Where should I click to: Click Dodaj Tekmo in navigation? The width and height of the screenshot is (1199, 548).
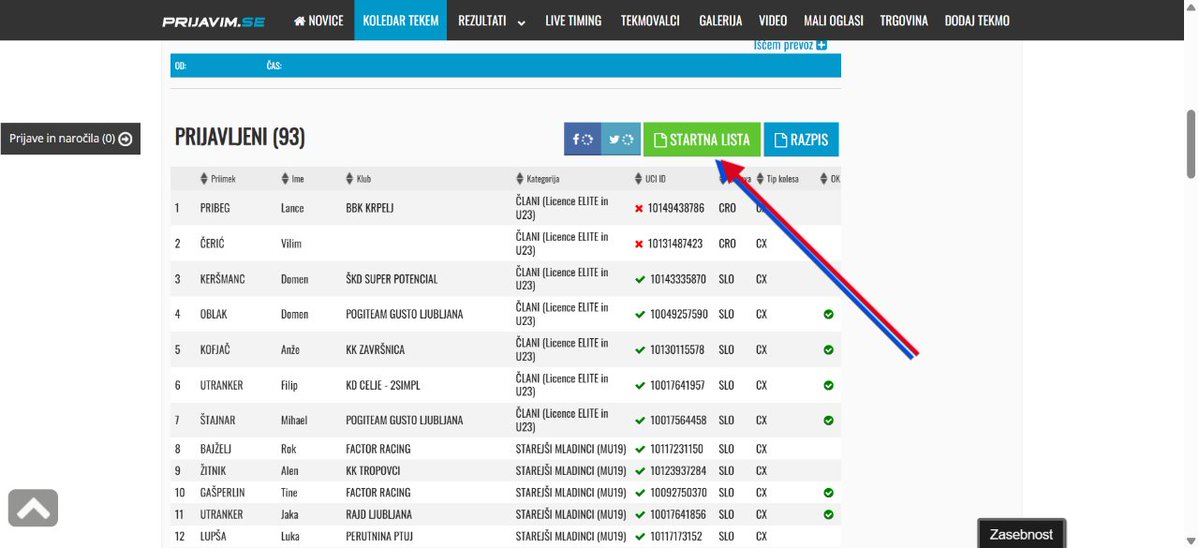(976, 21)
